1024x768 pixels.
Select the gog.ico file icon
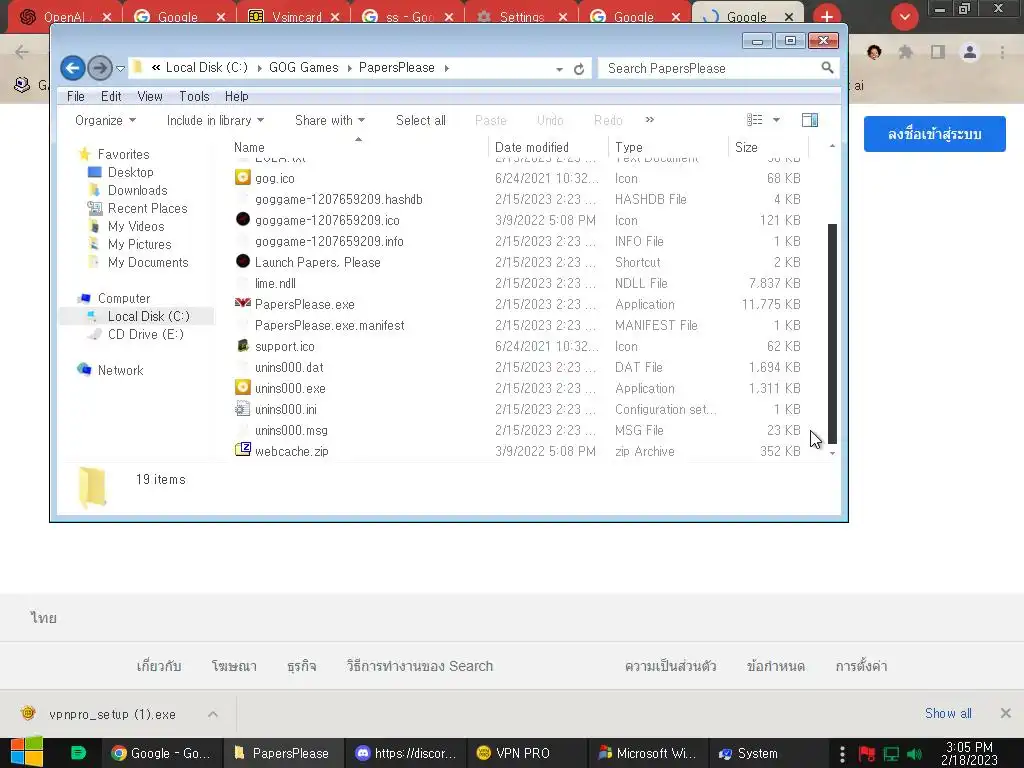242,178
